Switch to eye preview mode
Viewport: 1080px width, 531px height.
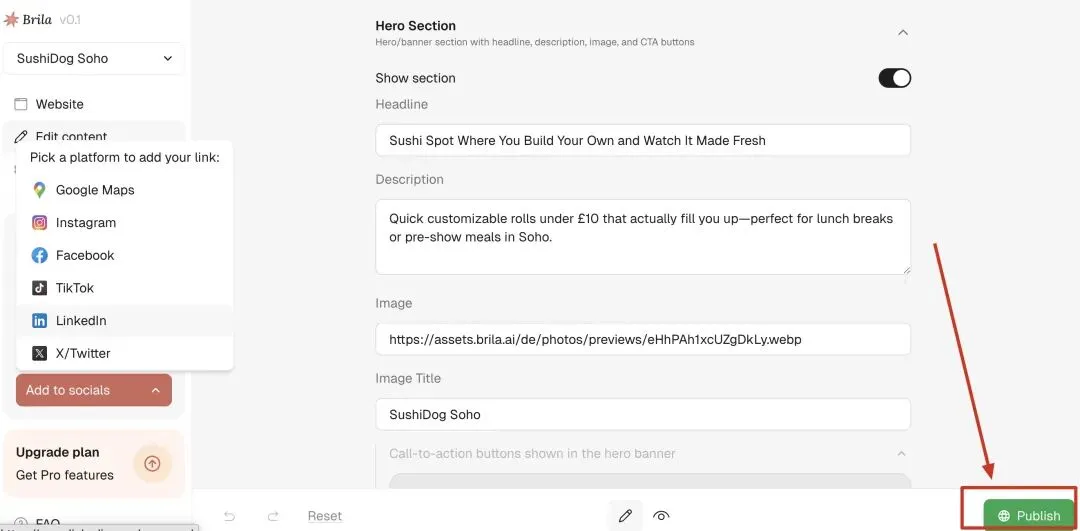(661, 516)
